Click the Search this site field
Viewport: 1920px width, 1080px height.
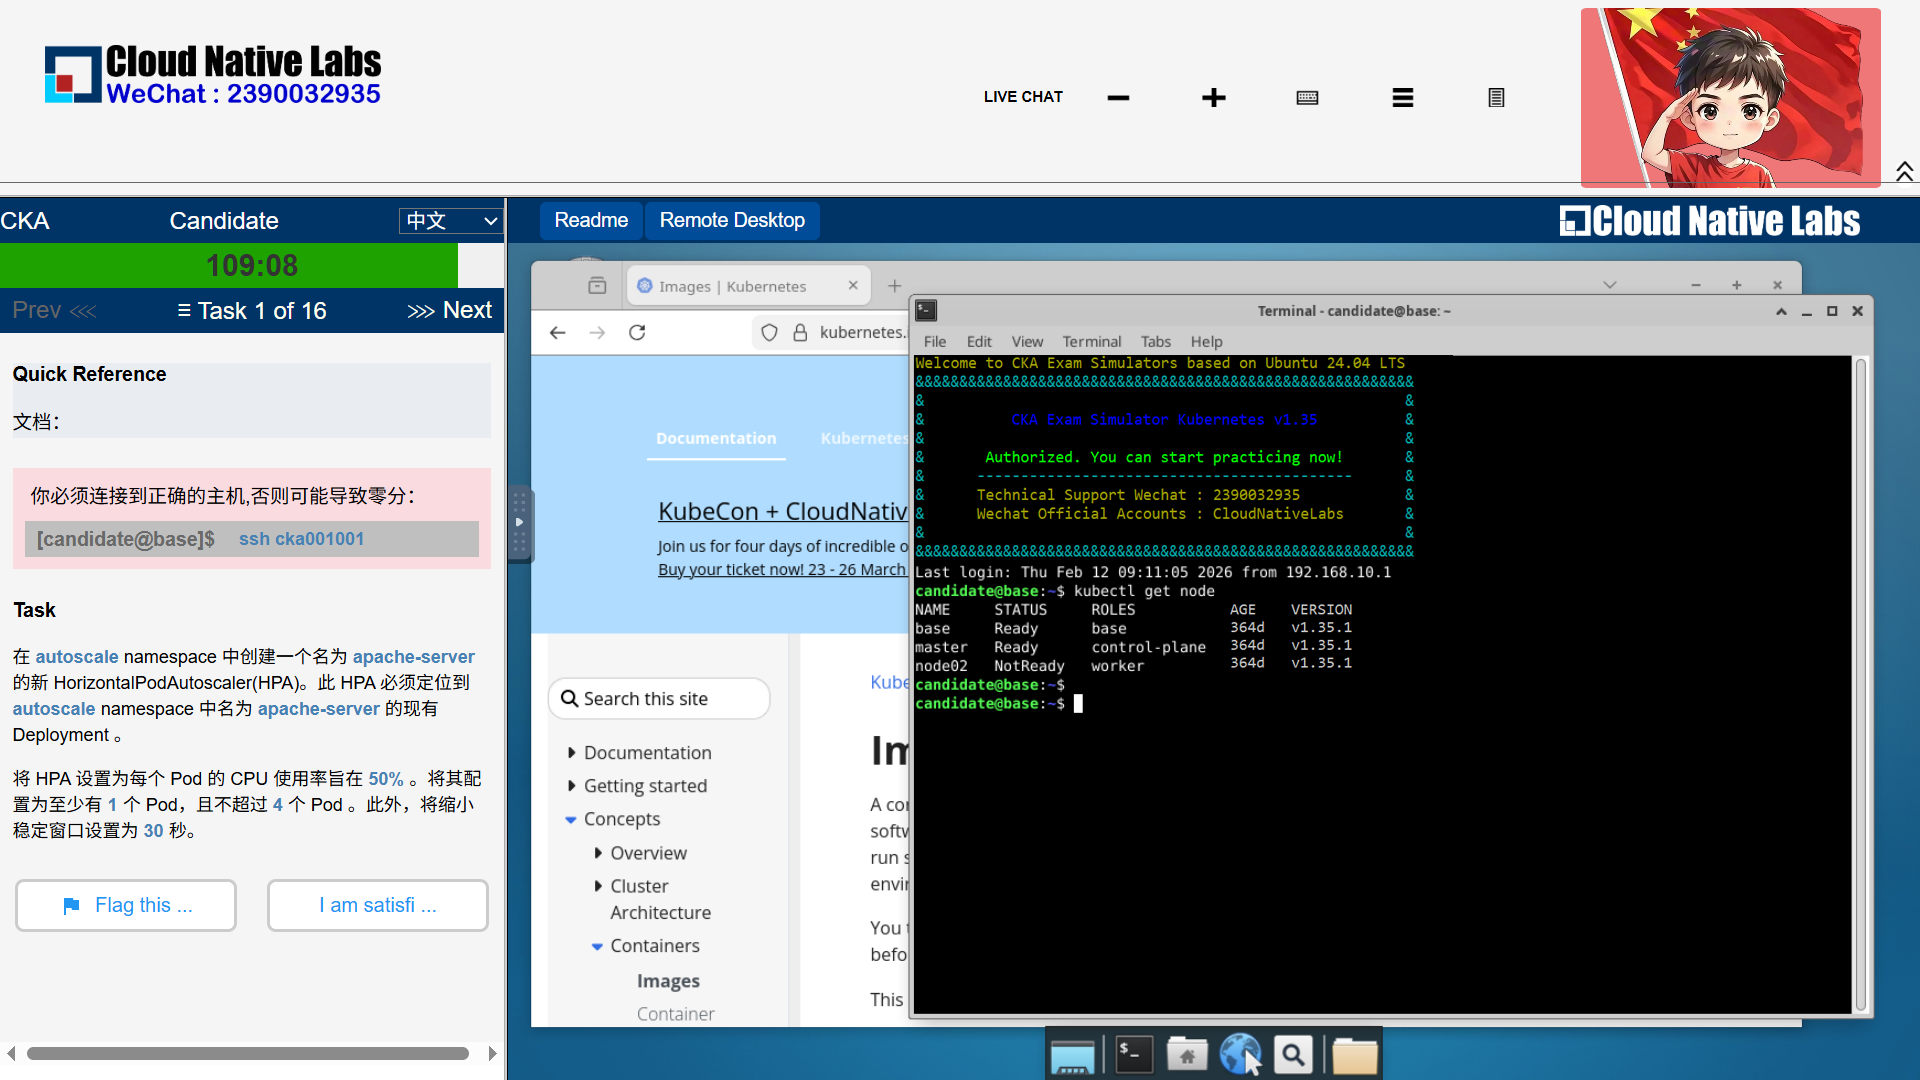[x=660, y=699]
